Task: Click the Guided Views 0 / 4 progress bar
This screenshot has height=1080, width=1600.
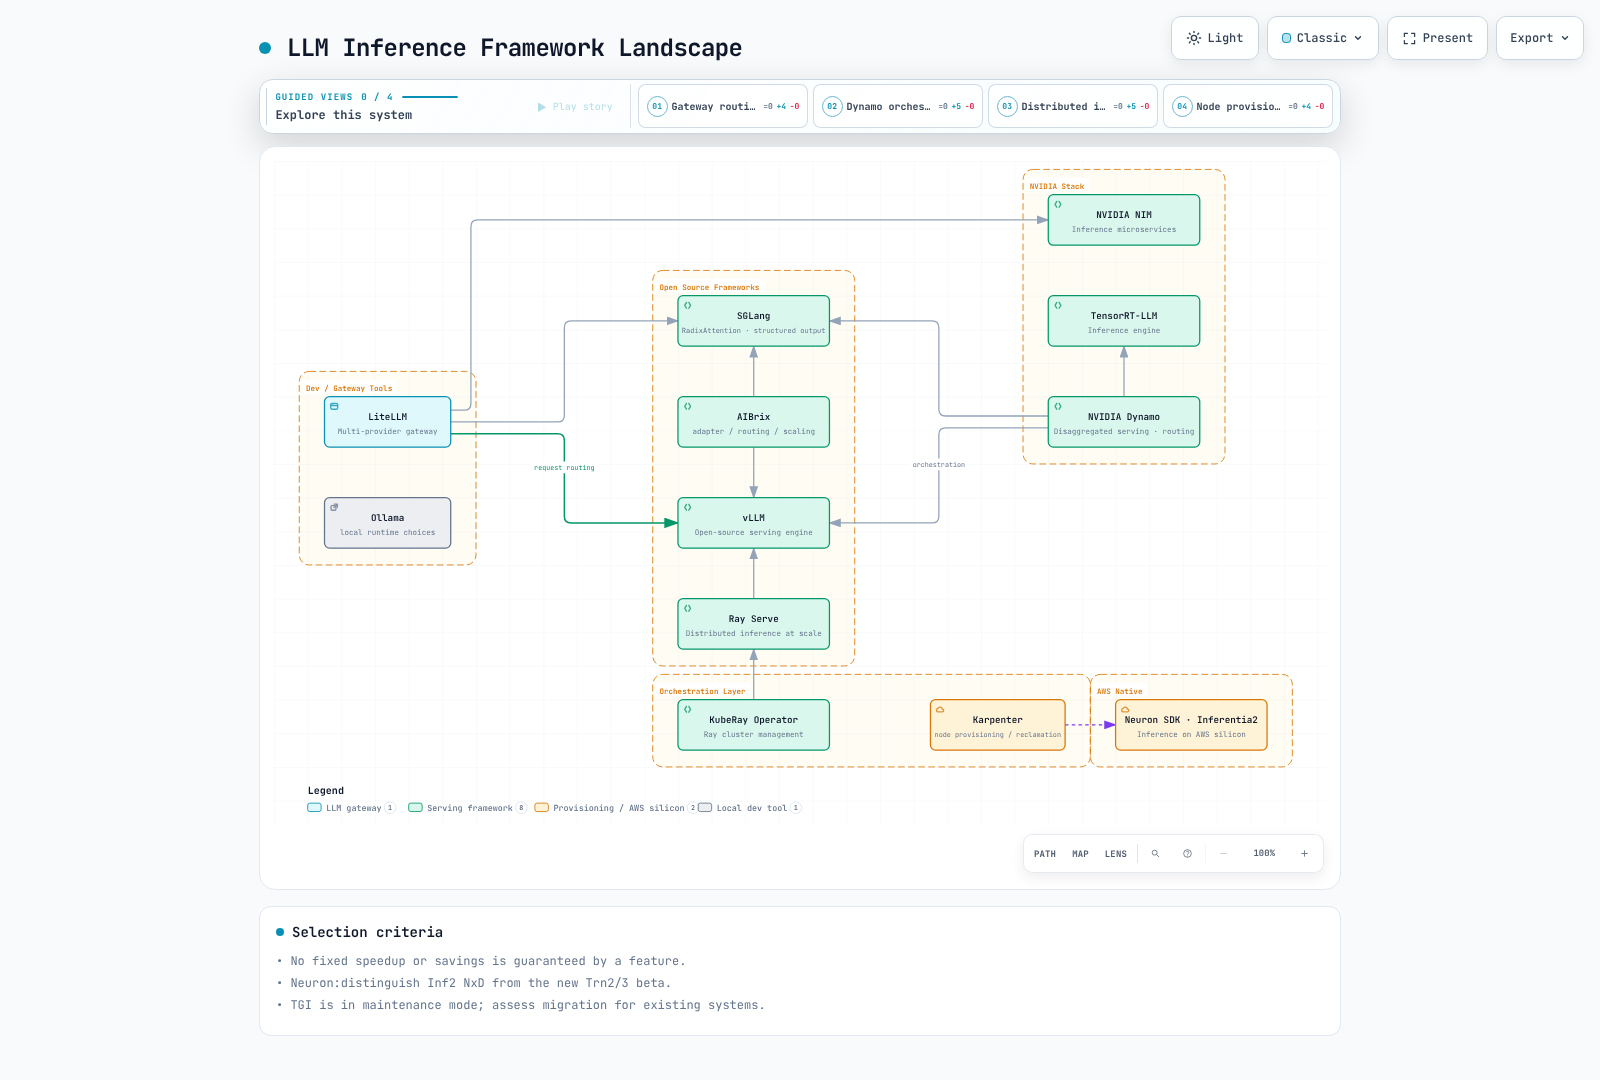Action: point(430,97)
